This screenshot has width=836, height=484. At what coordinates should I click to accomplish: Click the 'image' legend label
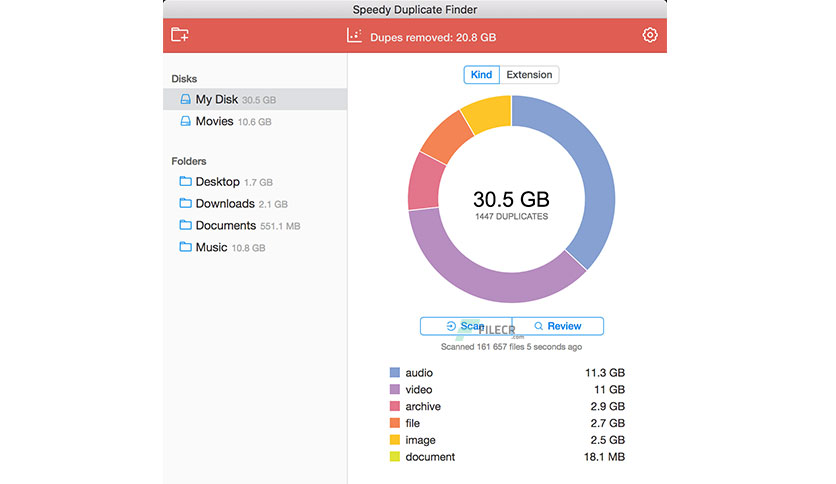pos(420,440)
